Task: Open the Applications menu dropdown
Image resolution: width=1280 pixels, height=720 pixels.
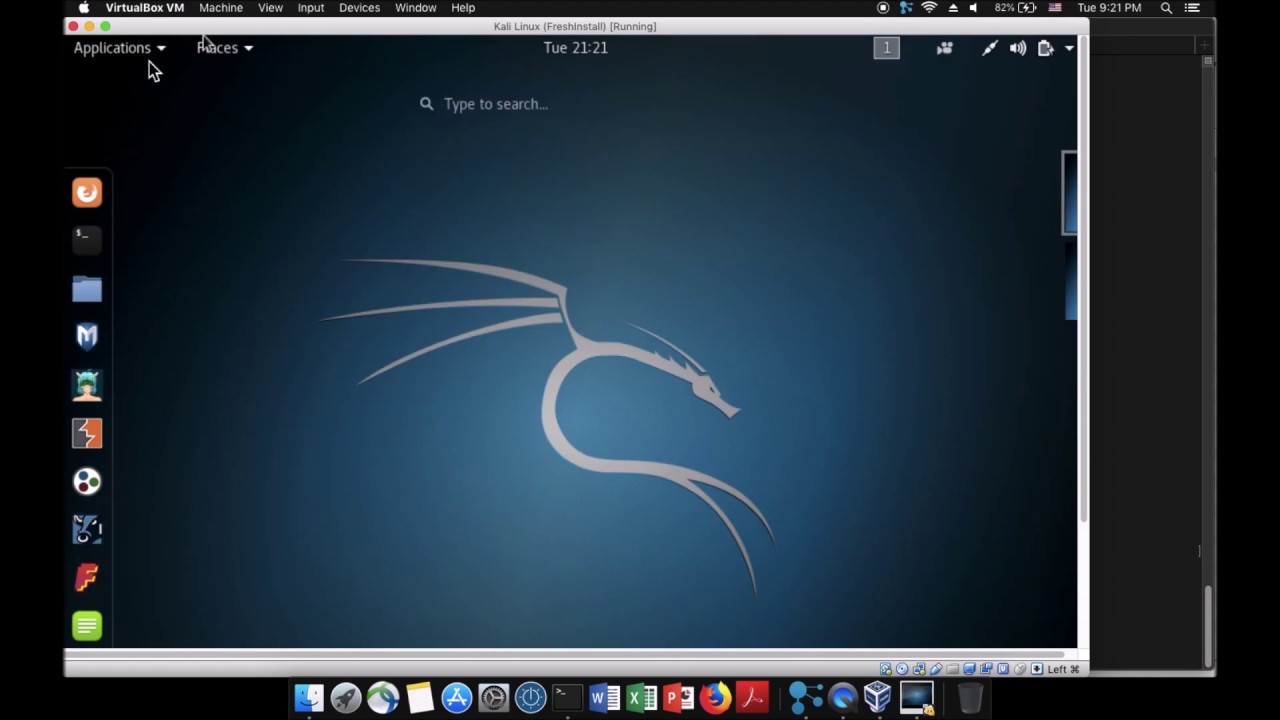Action: click(x=119, y=48)
